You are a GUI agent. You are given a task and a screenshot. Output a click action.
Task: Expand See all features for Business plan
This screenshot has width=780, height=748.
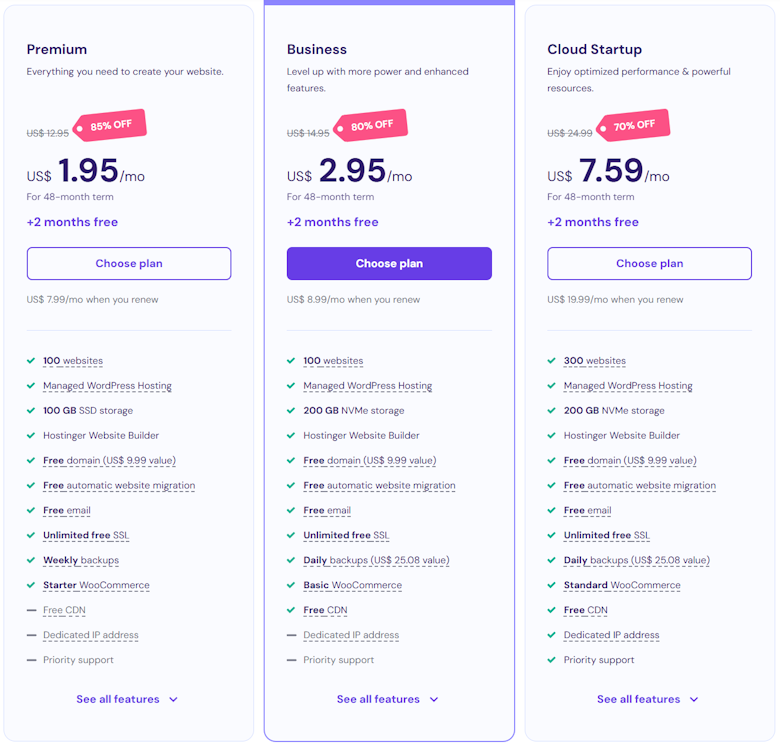click(x=388, y=699)
